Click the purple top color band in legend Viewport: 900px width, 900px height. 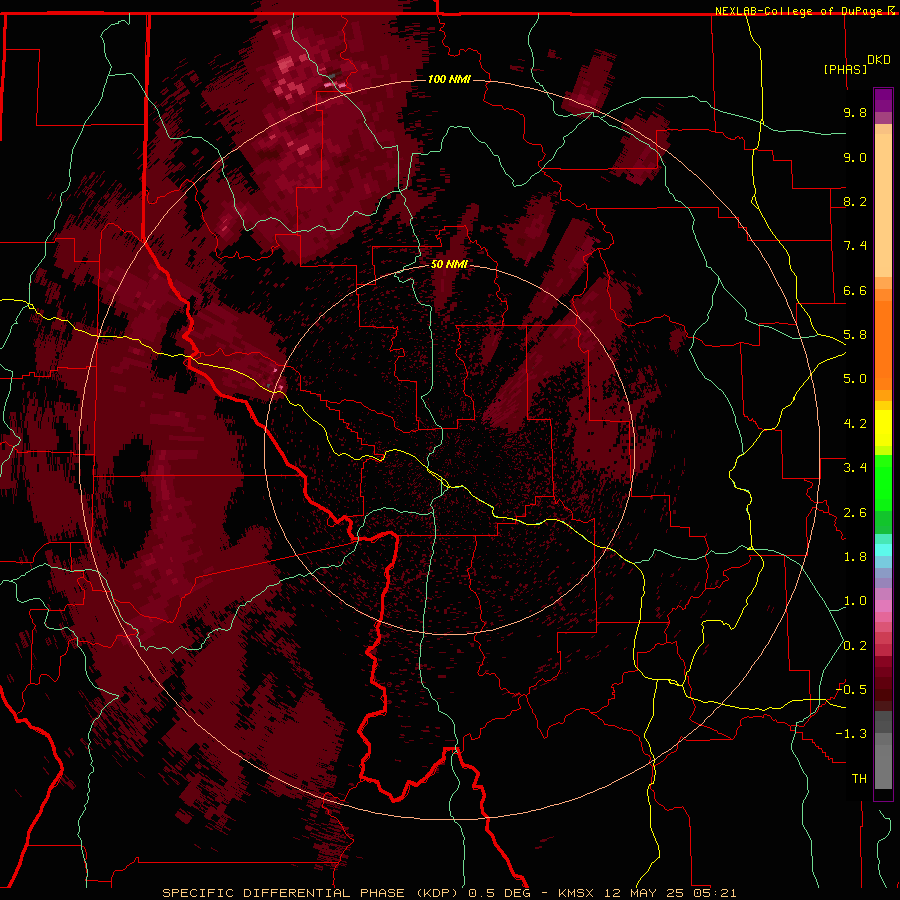pos(883,100)
